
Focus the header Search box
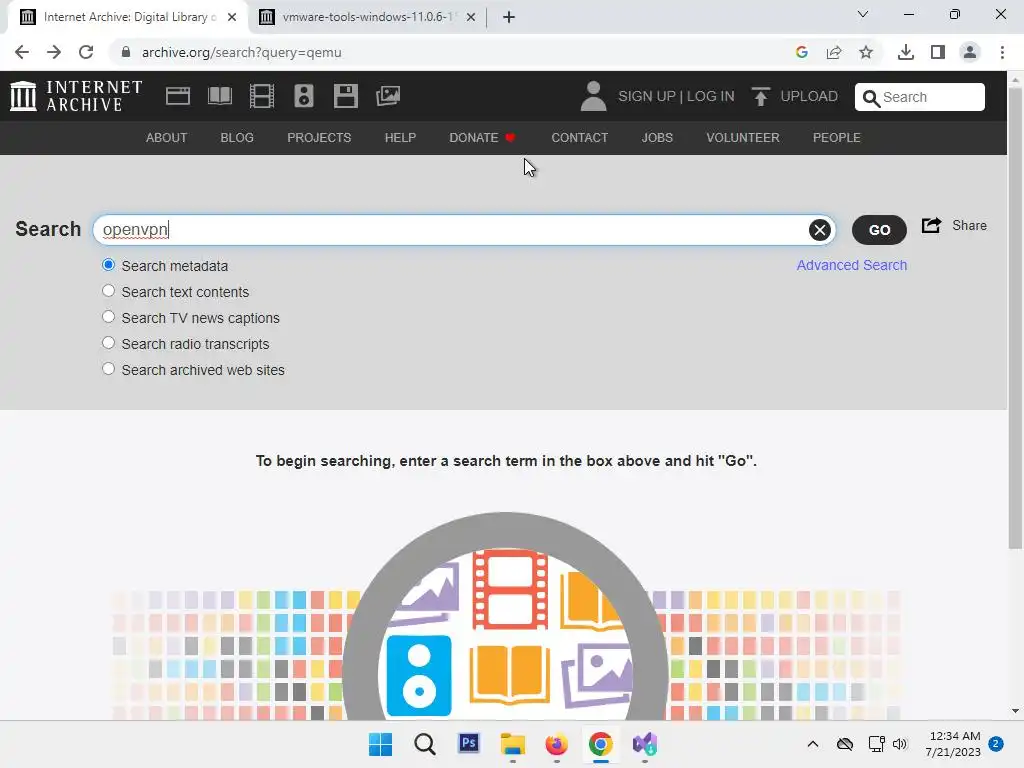[x=920, y=97]
